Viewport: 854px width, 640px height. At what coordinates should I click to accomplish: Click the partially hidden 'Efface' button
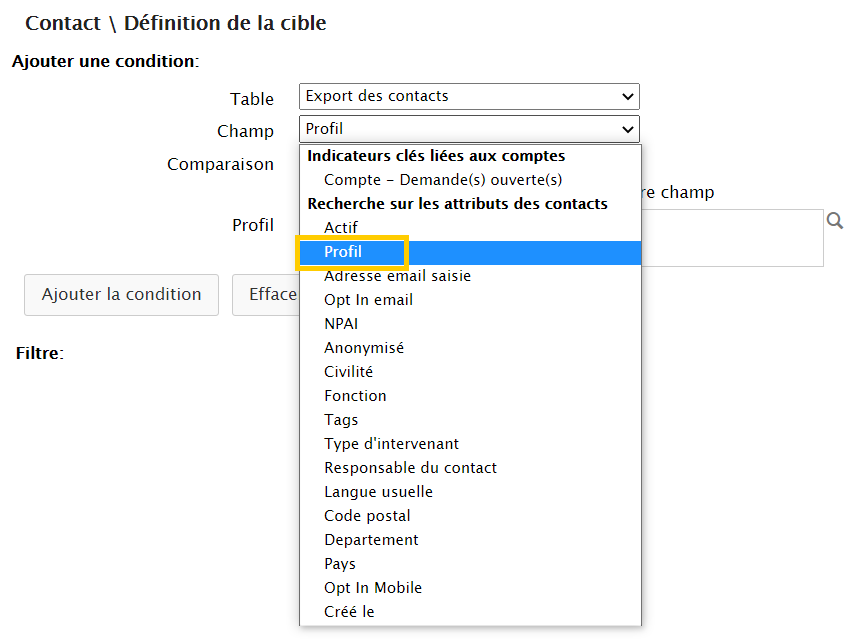[266, 295]
